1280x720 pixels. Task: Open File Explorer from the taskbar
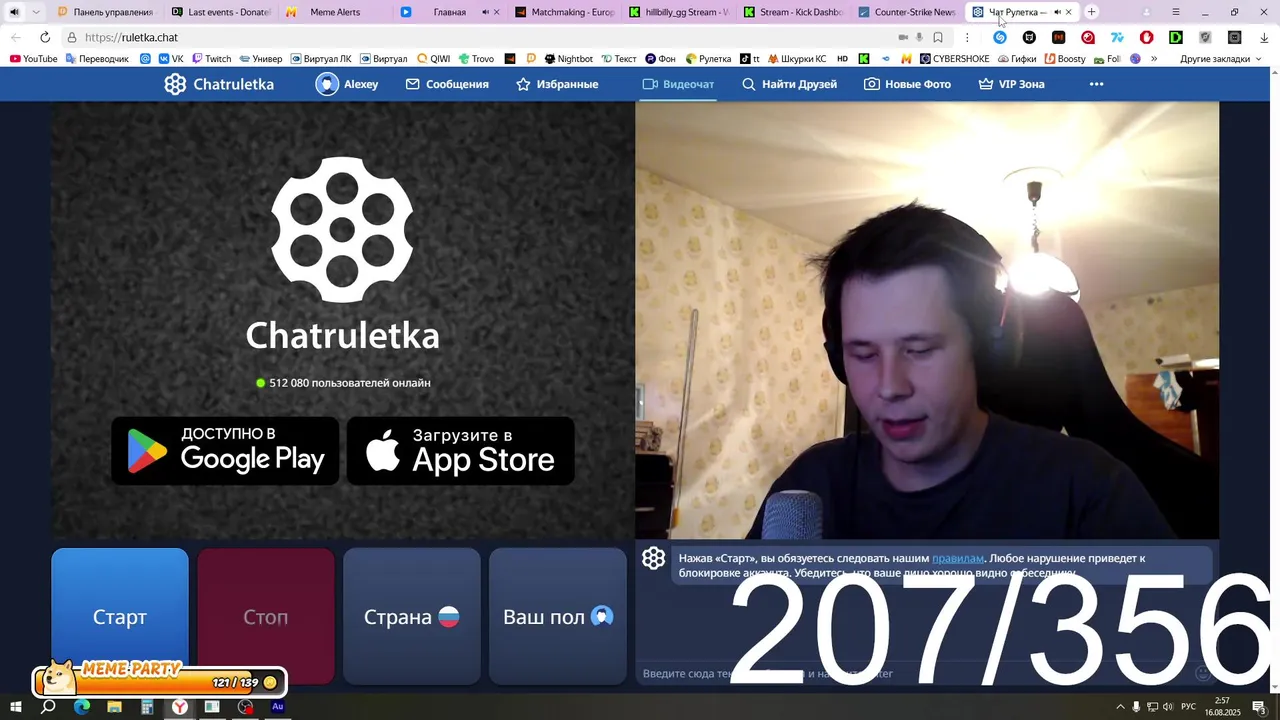114,707
